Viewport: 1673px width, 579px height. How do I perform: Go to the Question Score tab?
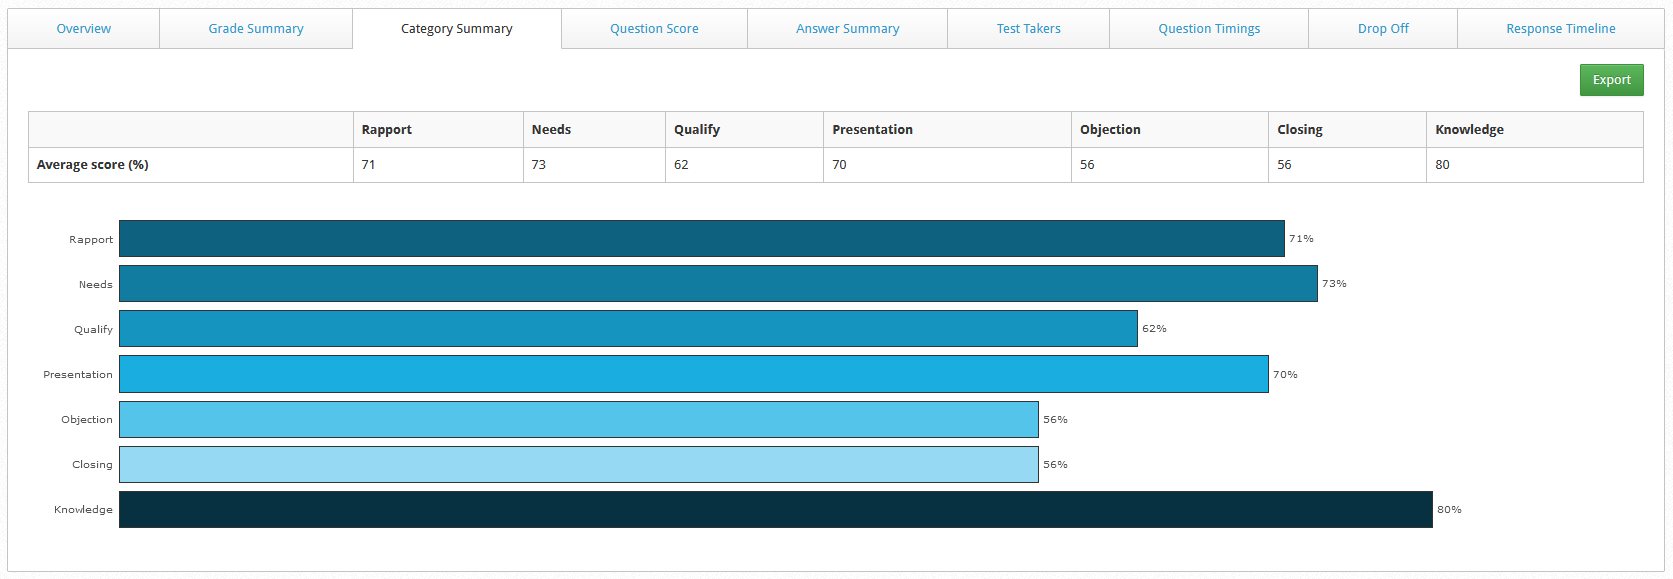coord(654,29)
